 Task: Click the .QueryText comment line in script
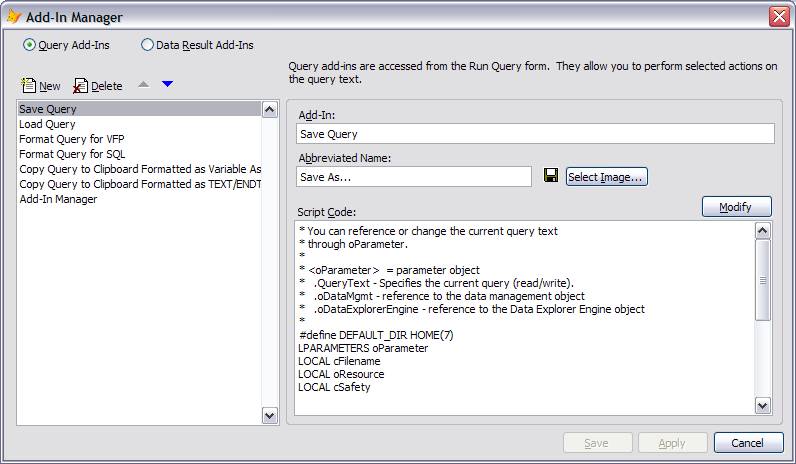pos(437,283)
